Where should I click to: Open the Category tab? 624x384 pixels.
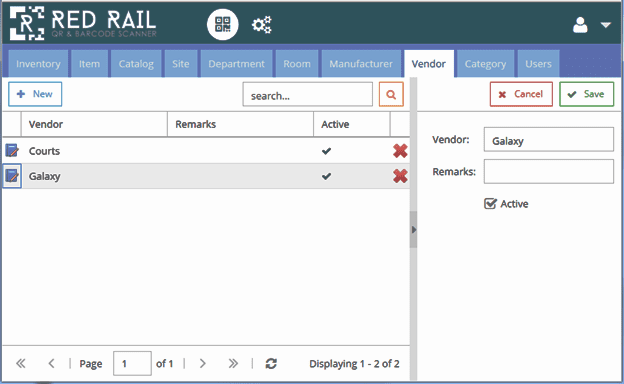pos(486,64)
